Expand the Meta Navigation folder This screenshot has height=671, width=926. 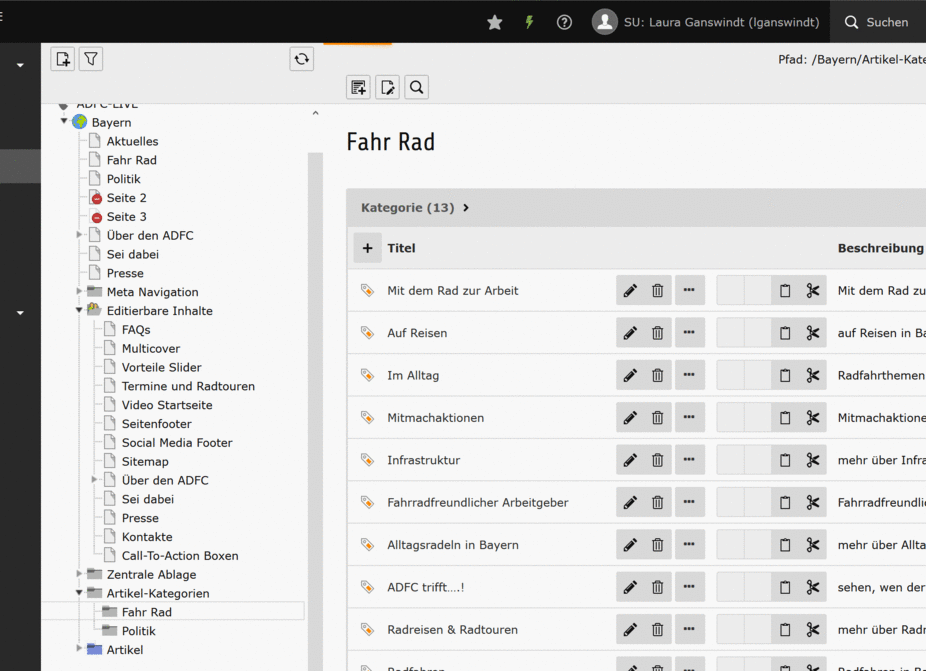tap(80, 292)
